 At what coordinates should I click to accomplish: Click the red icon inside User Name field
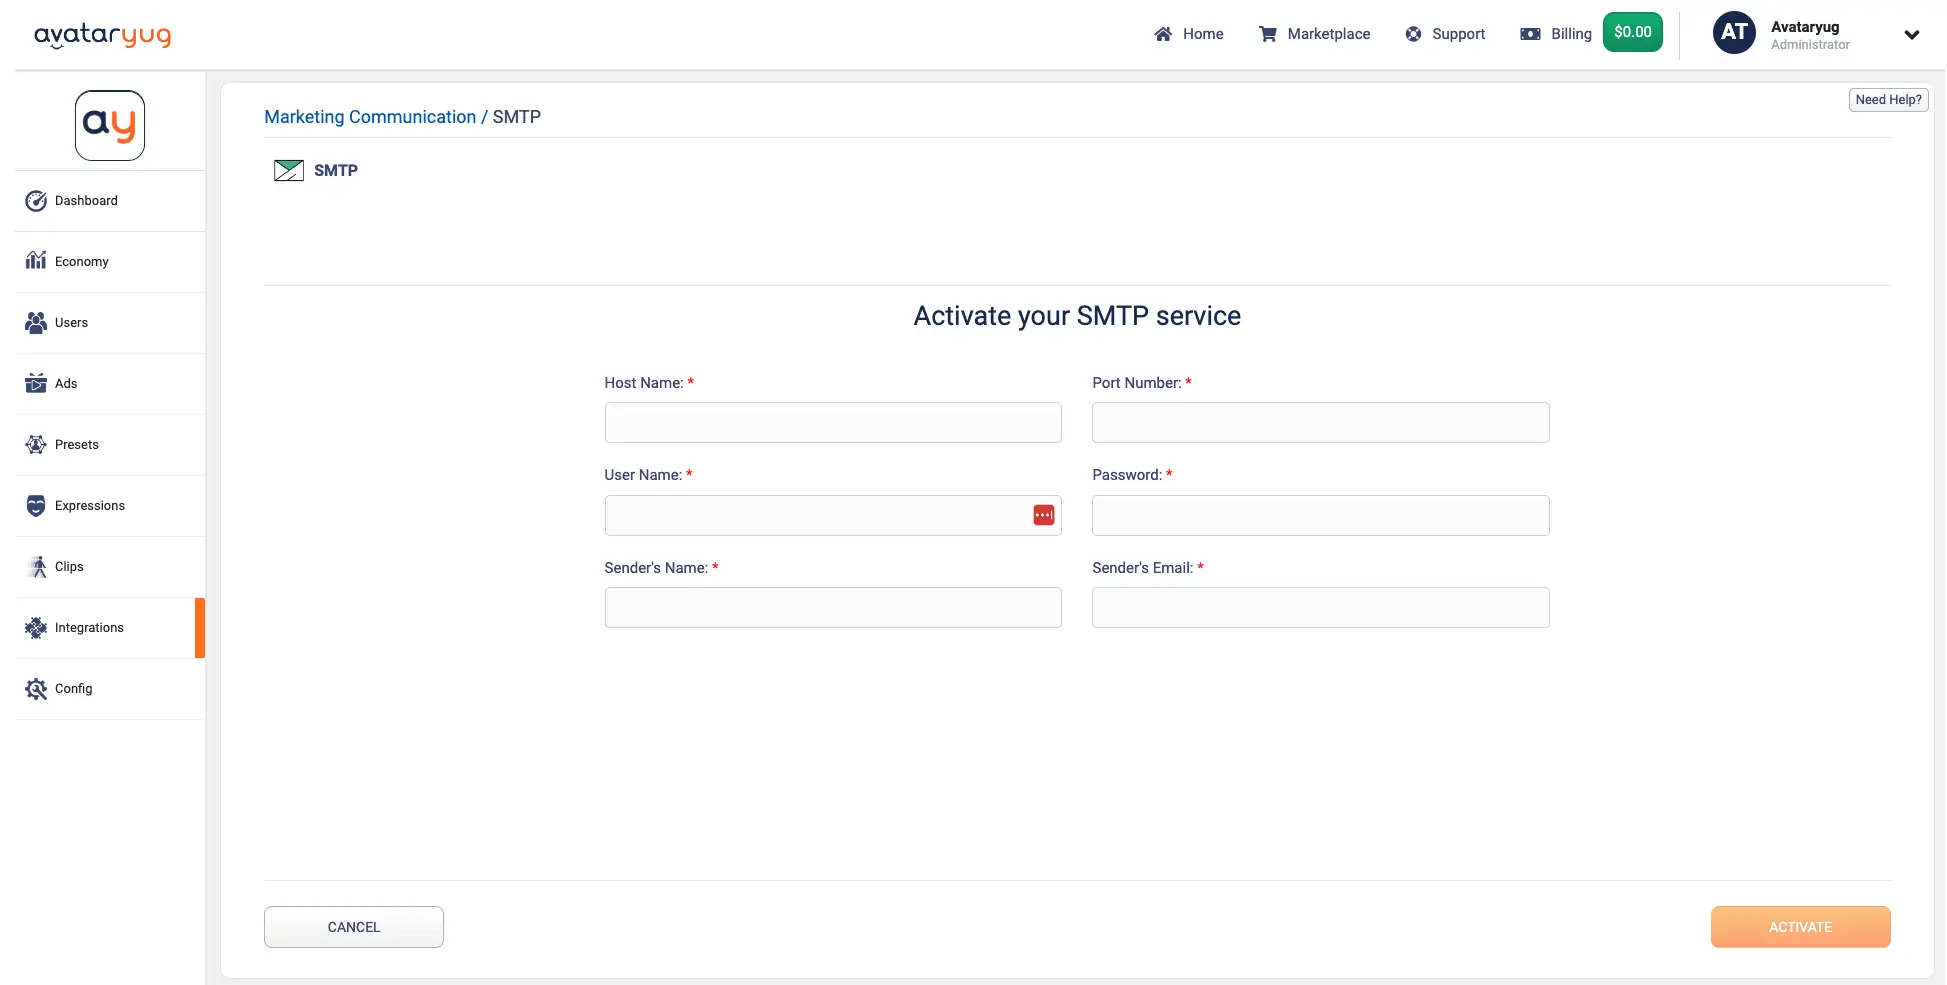1044,514
